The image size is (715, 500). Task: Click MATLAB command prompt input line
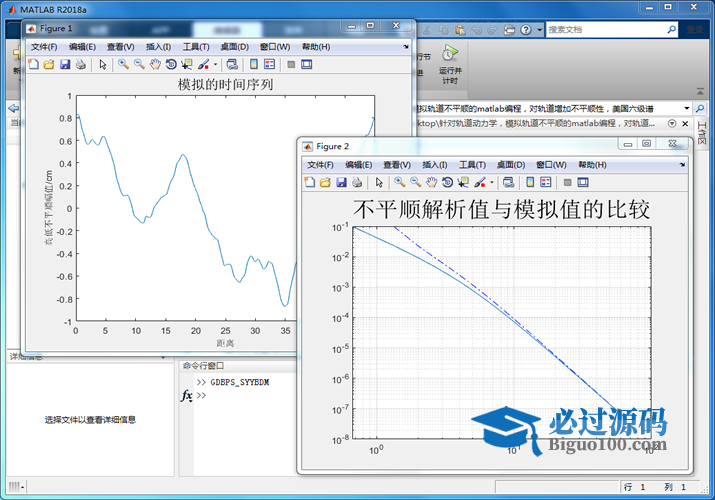[246, 395]
